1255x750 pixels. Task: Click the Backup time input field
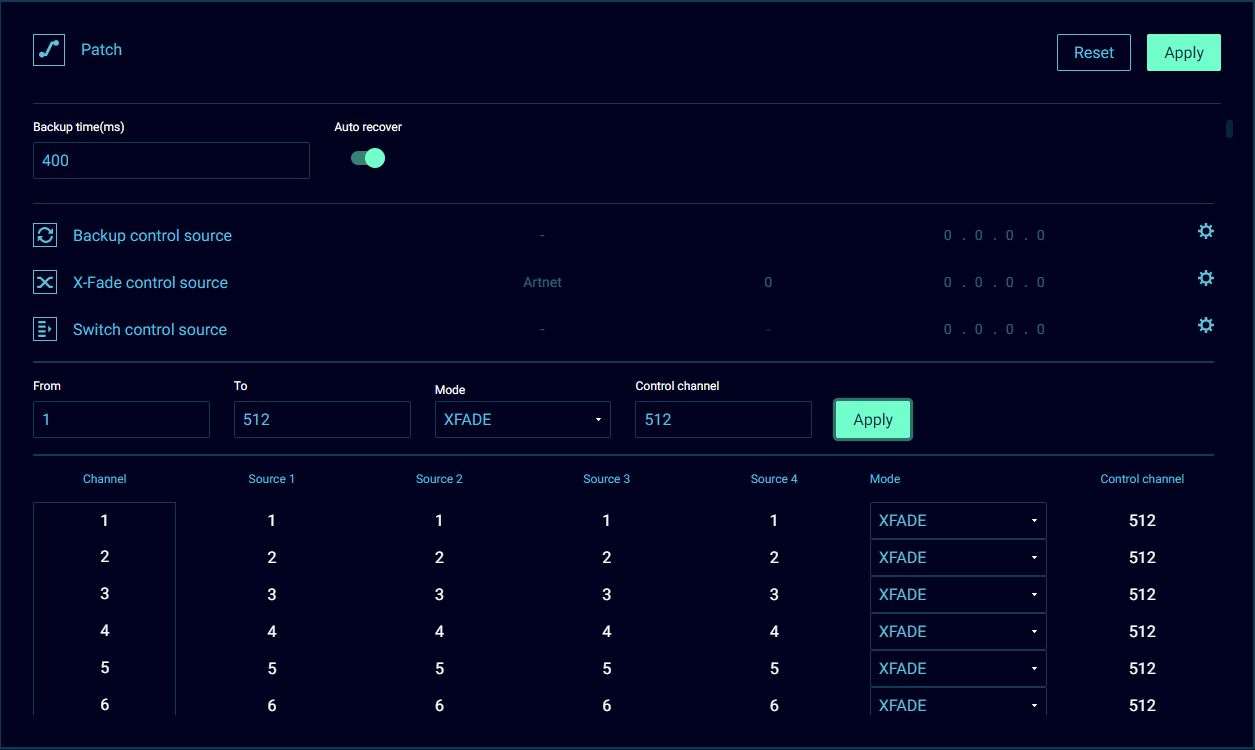tap(171, 161)
